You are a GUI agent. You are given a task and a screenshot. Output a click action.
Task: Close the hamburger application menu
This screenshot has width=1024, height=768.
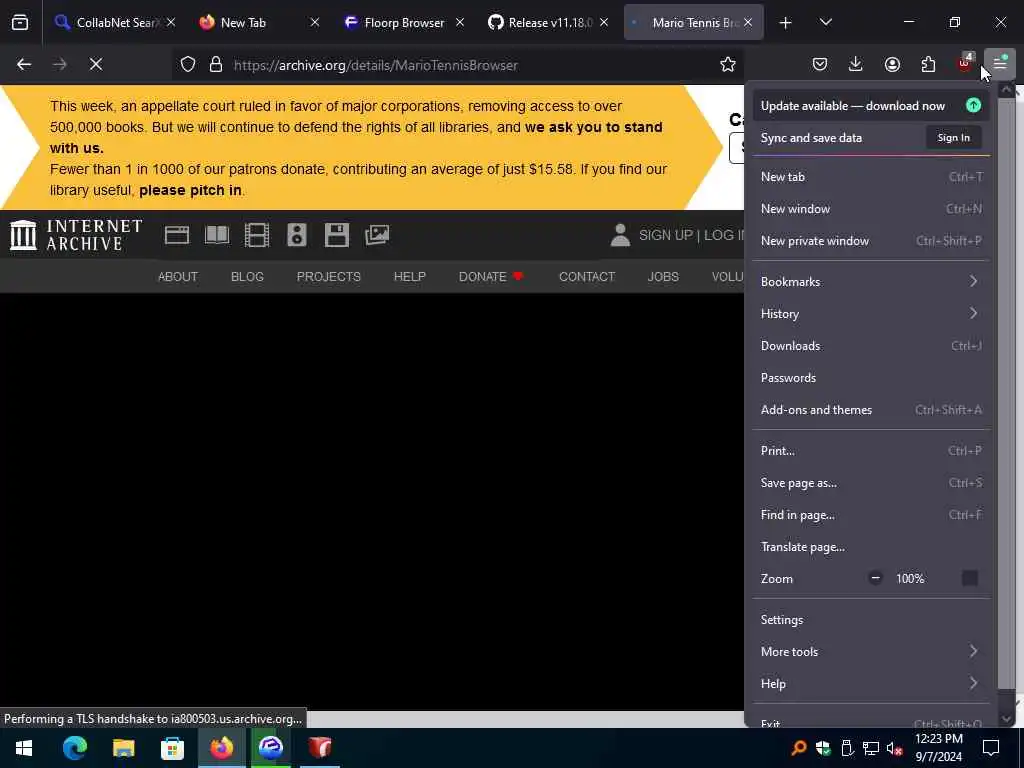1000,63
